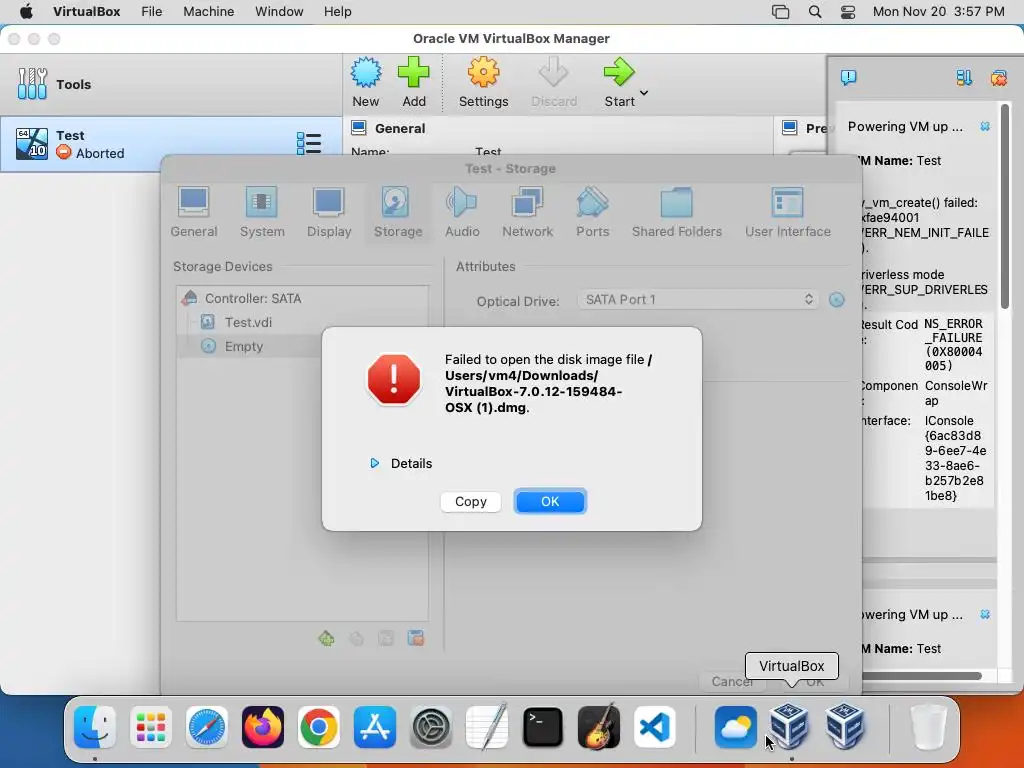The height and width of the screenshot is (768, 1024).
Task: Open the App Store from the Dock
Action: tap(375, 727)
